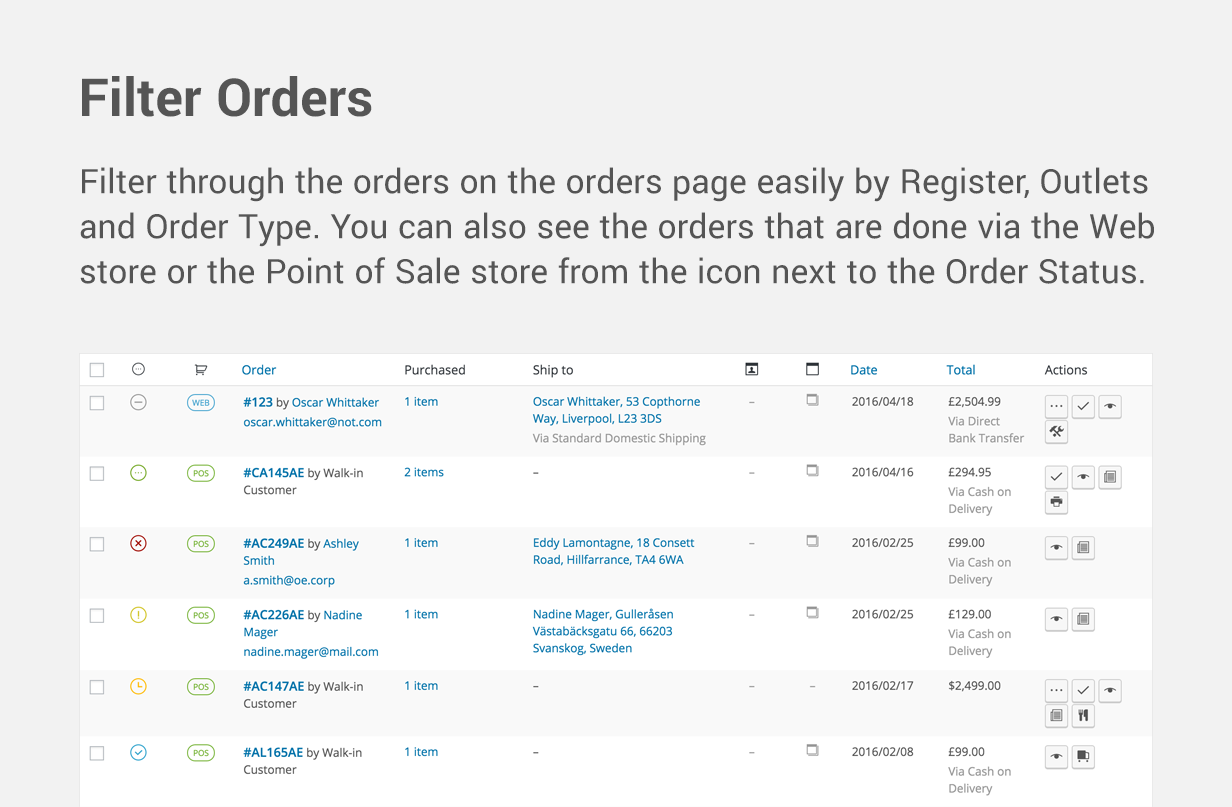The height and width of the screenshot is (807, 1232).
Task: Click the WEB badge on order #123
Action: [x=201, y=403]
